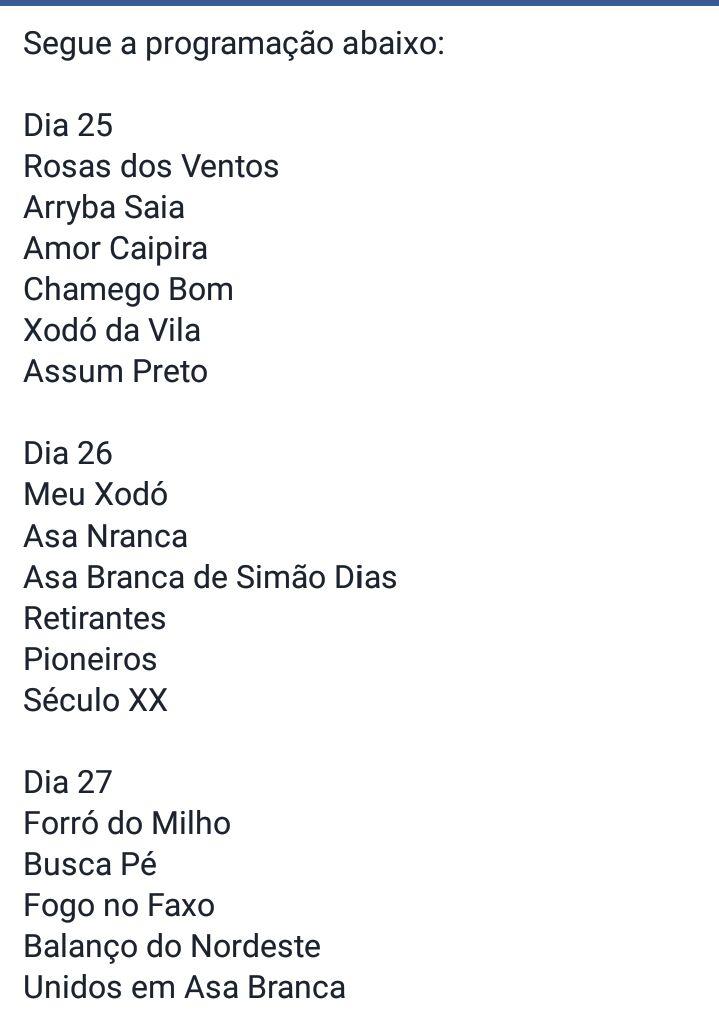Click the 'Chamego Bom' entry

(128, 290)
